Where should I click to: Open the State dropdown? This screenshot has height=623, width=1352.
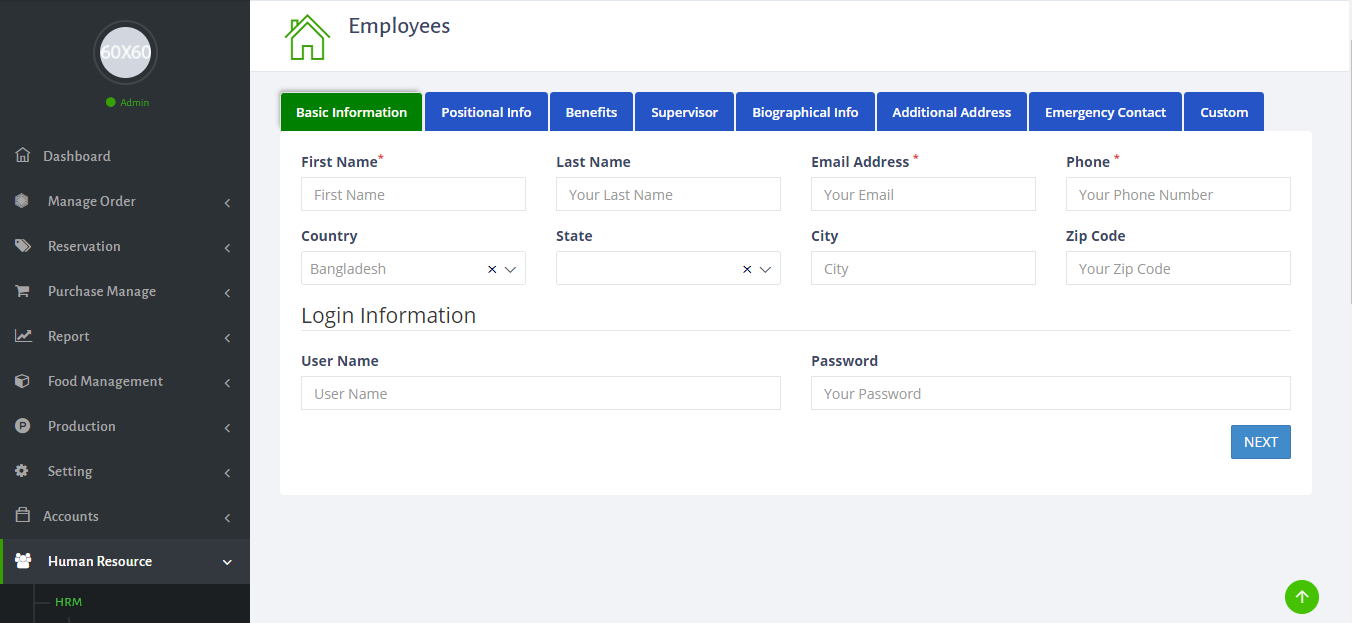[x=765, y=269]
